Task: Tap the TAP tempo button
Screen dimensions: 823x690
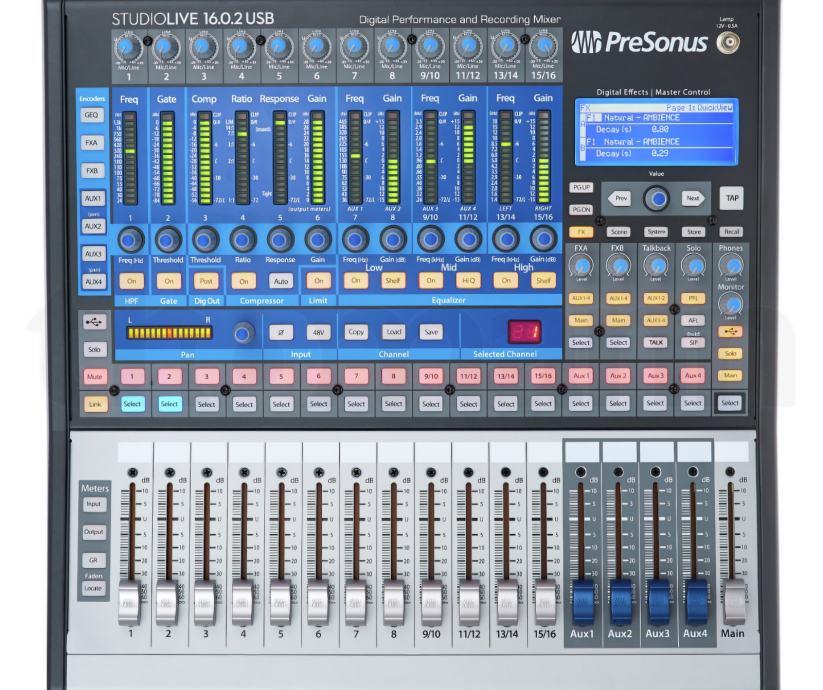Action: pos(732,198)
